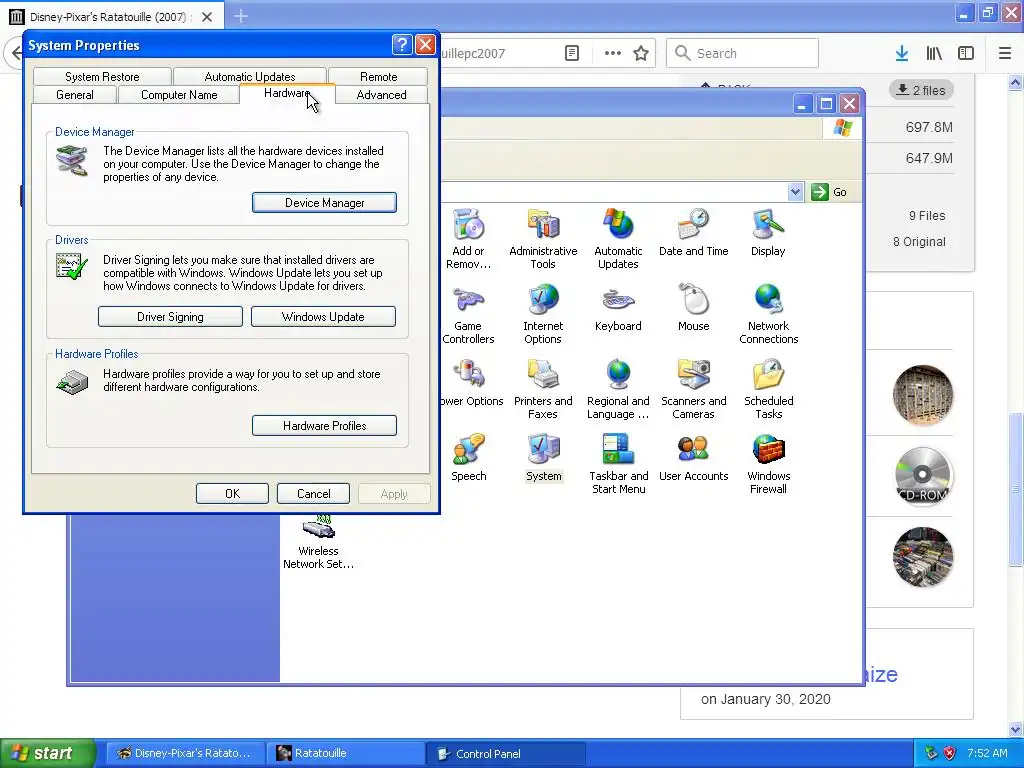Expand the Control Panel address bar dropdown
Viewport: 1024px width, 768px height.
(x=795, y=192)
